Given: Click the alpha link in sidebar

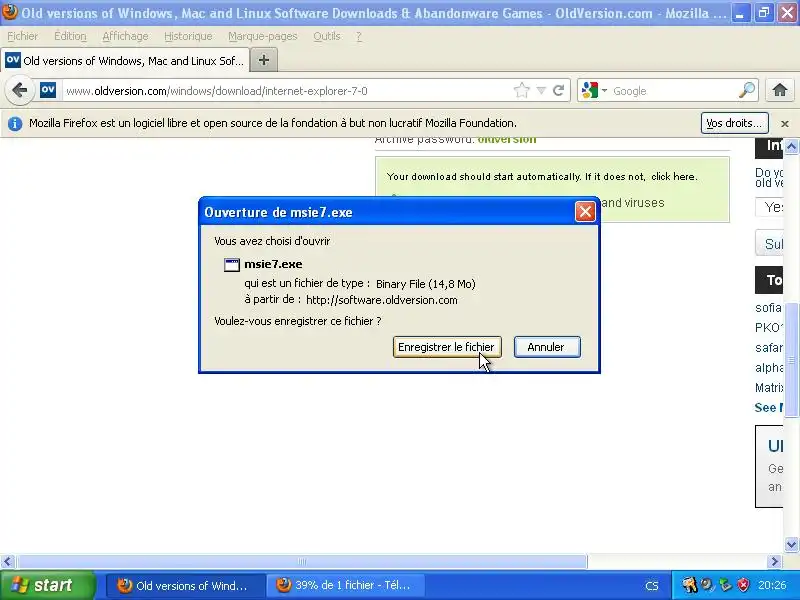Looking at the screenshot, I should tap(769, 367).
